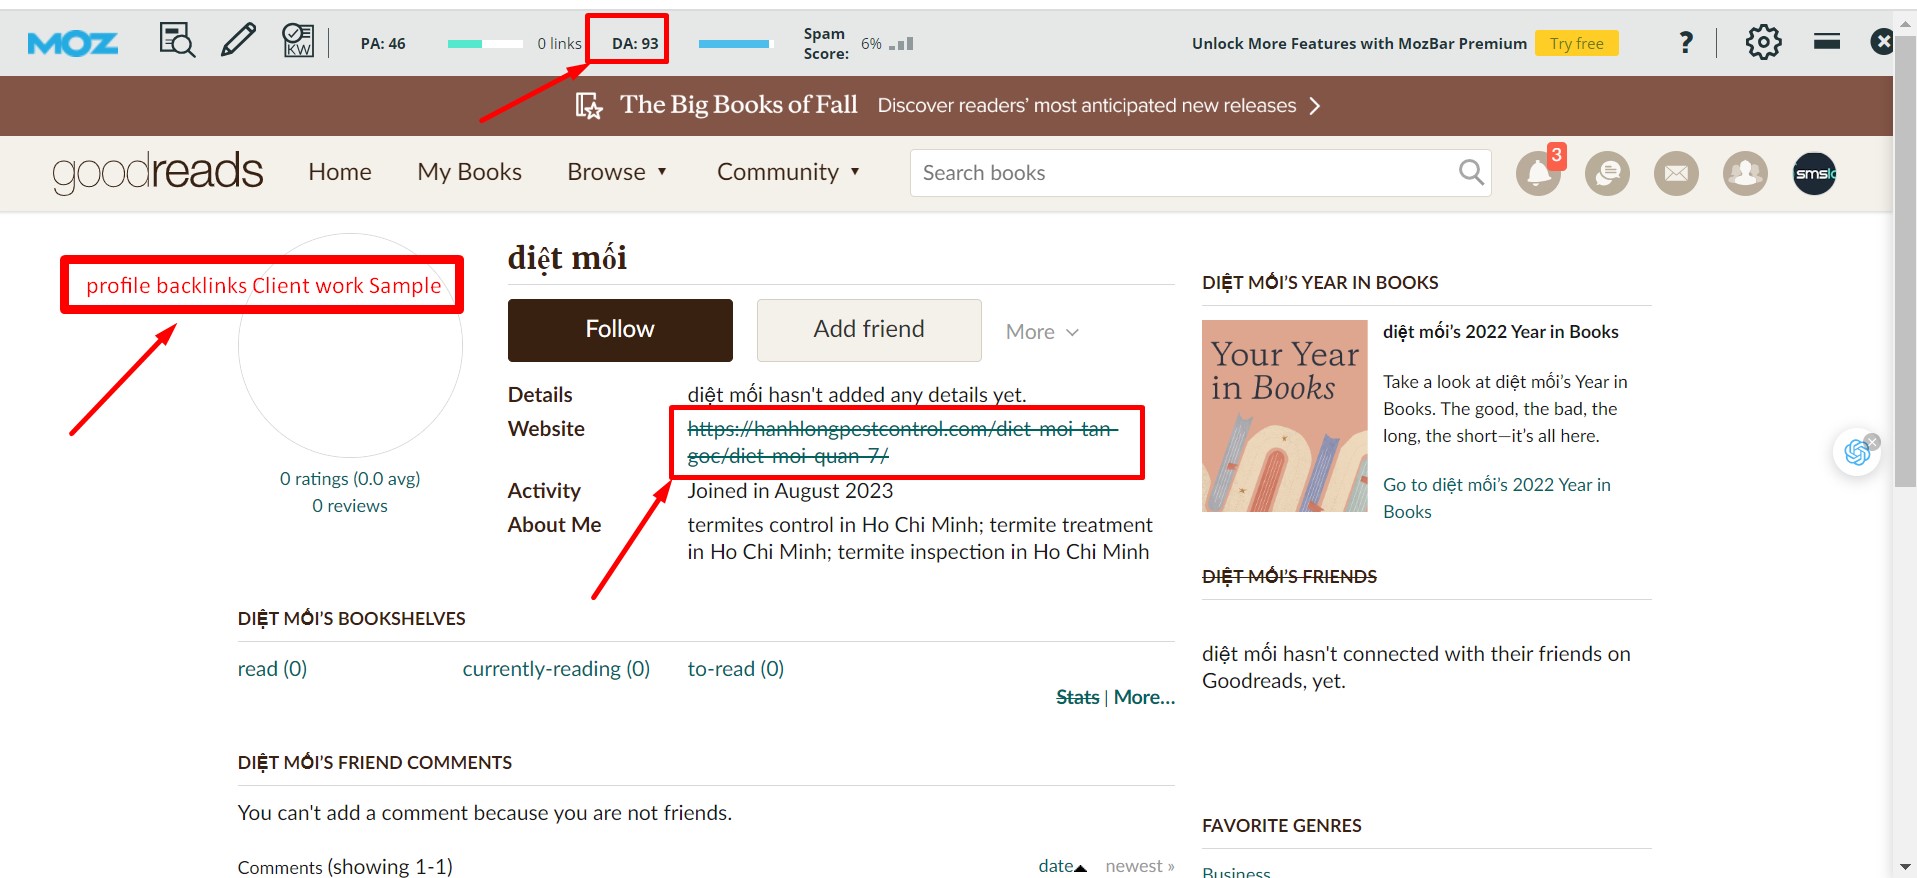This screenshot has height=878, width=1917.
Task: Open friend requests icon
Action: [1745, 174]
